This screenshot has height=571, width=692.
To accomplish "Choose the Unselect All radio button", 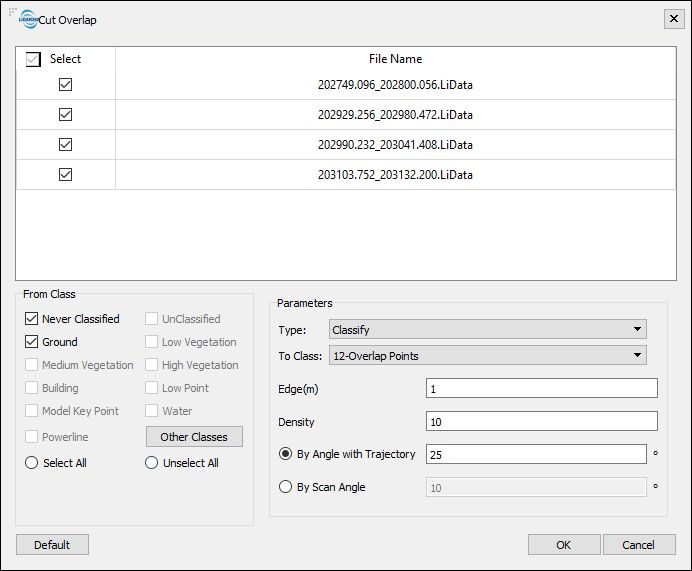I will [151, 462].
